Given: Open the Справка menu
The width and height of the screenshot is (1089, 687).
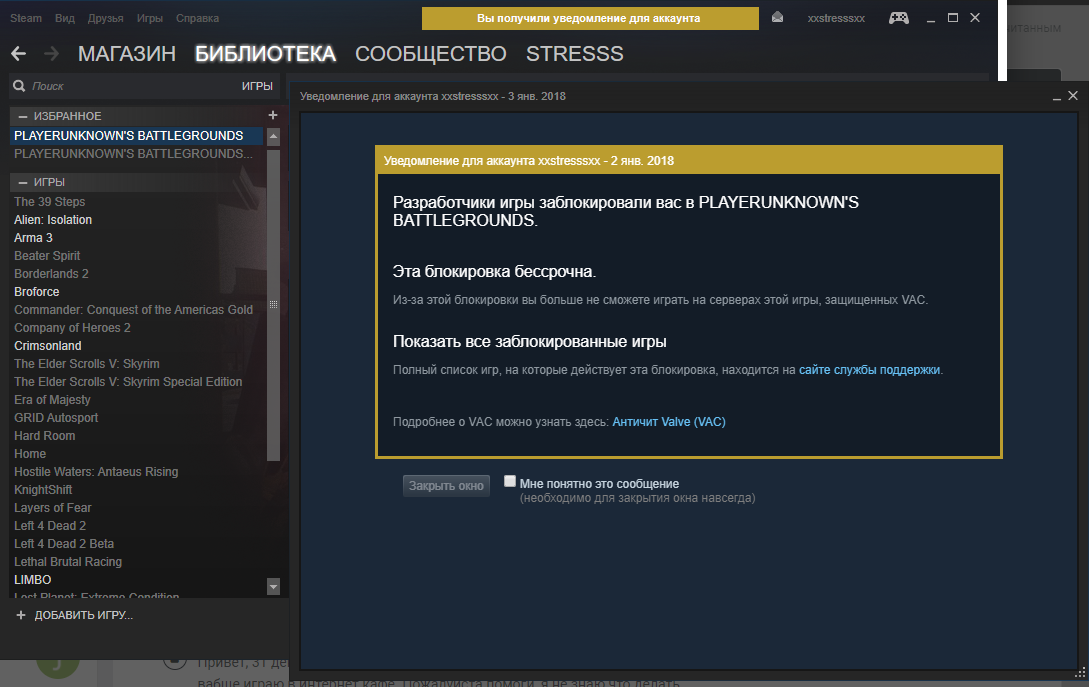Looking at the screenshot, I should tap(197, 18).
